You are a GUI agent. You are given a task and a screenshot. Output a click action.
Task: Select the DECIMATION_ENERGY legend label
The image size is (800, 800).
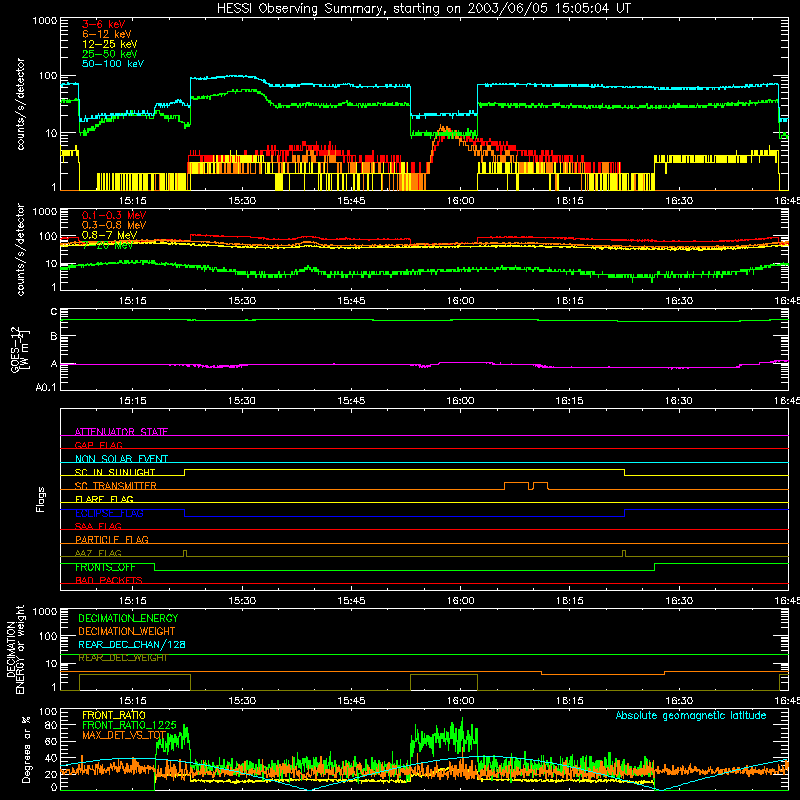click(x=128, y=618)
